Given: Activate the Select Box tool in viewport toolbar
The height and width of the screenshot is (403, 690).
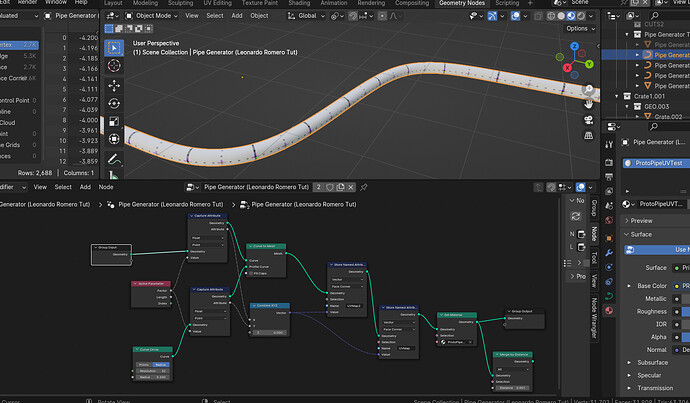Looking at the screenshot, I should tap(114, 48).
